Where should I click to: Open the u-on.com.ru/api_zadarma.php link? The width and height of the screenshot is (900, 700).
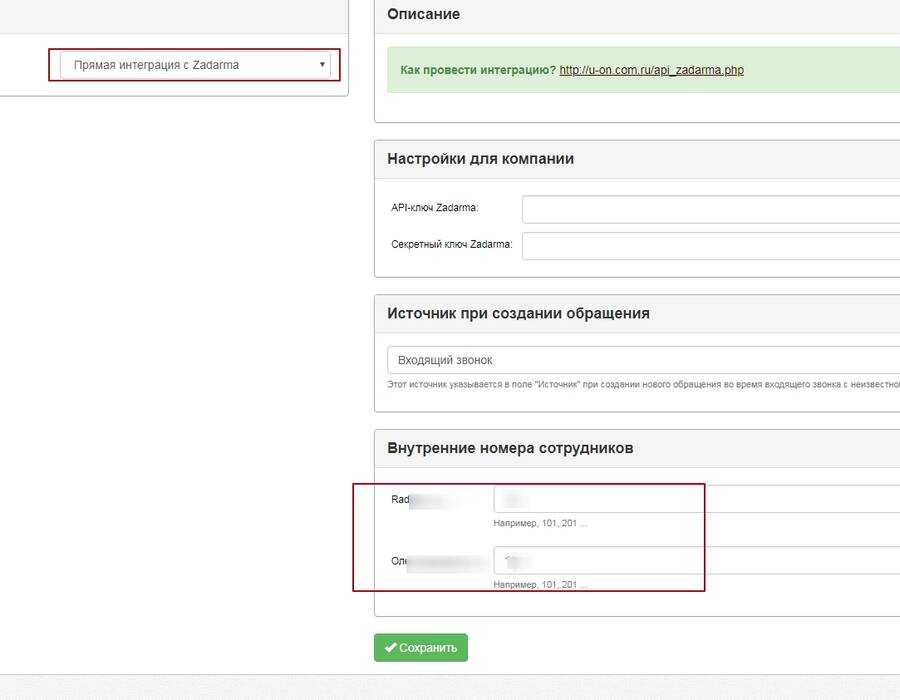click(651, 70)
